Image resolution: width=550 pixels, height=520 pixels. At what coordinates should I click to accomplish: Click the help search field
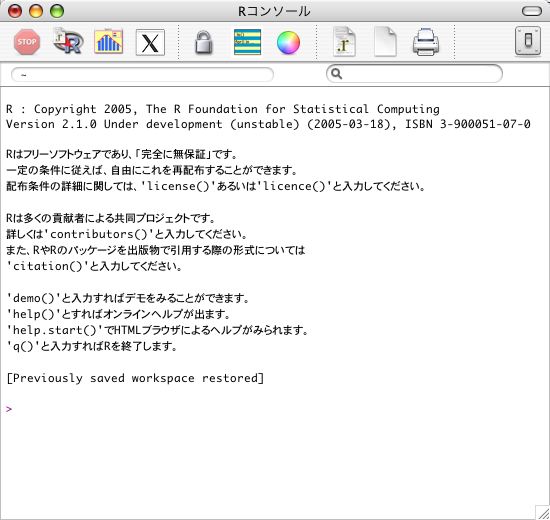tap(414, 74)
